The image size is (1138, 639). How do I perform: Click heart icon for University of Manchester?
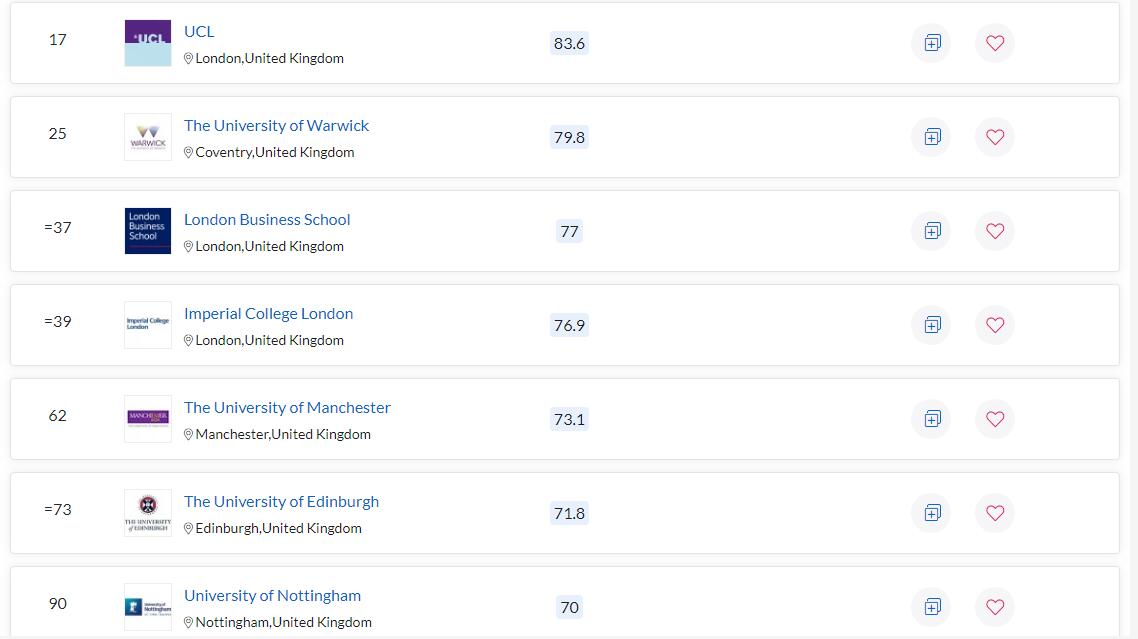click(994, 419)
